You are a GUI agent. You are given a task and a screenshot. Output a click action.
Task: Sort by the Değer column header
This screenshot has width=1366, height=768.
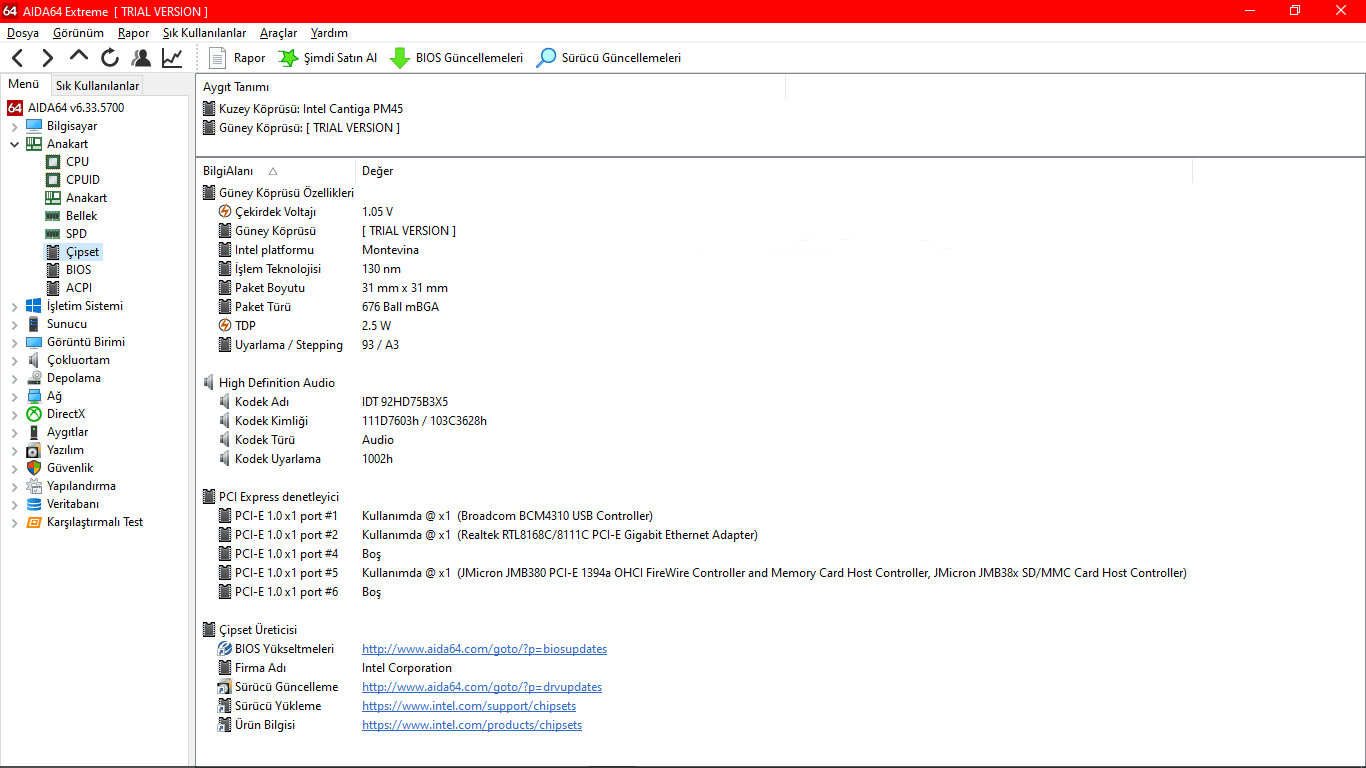[x=774, y=171]
